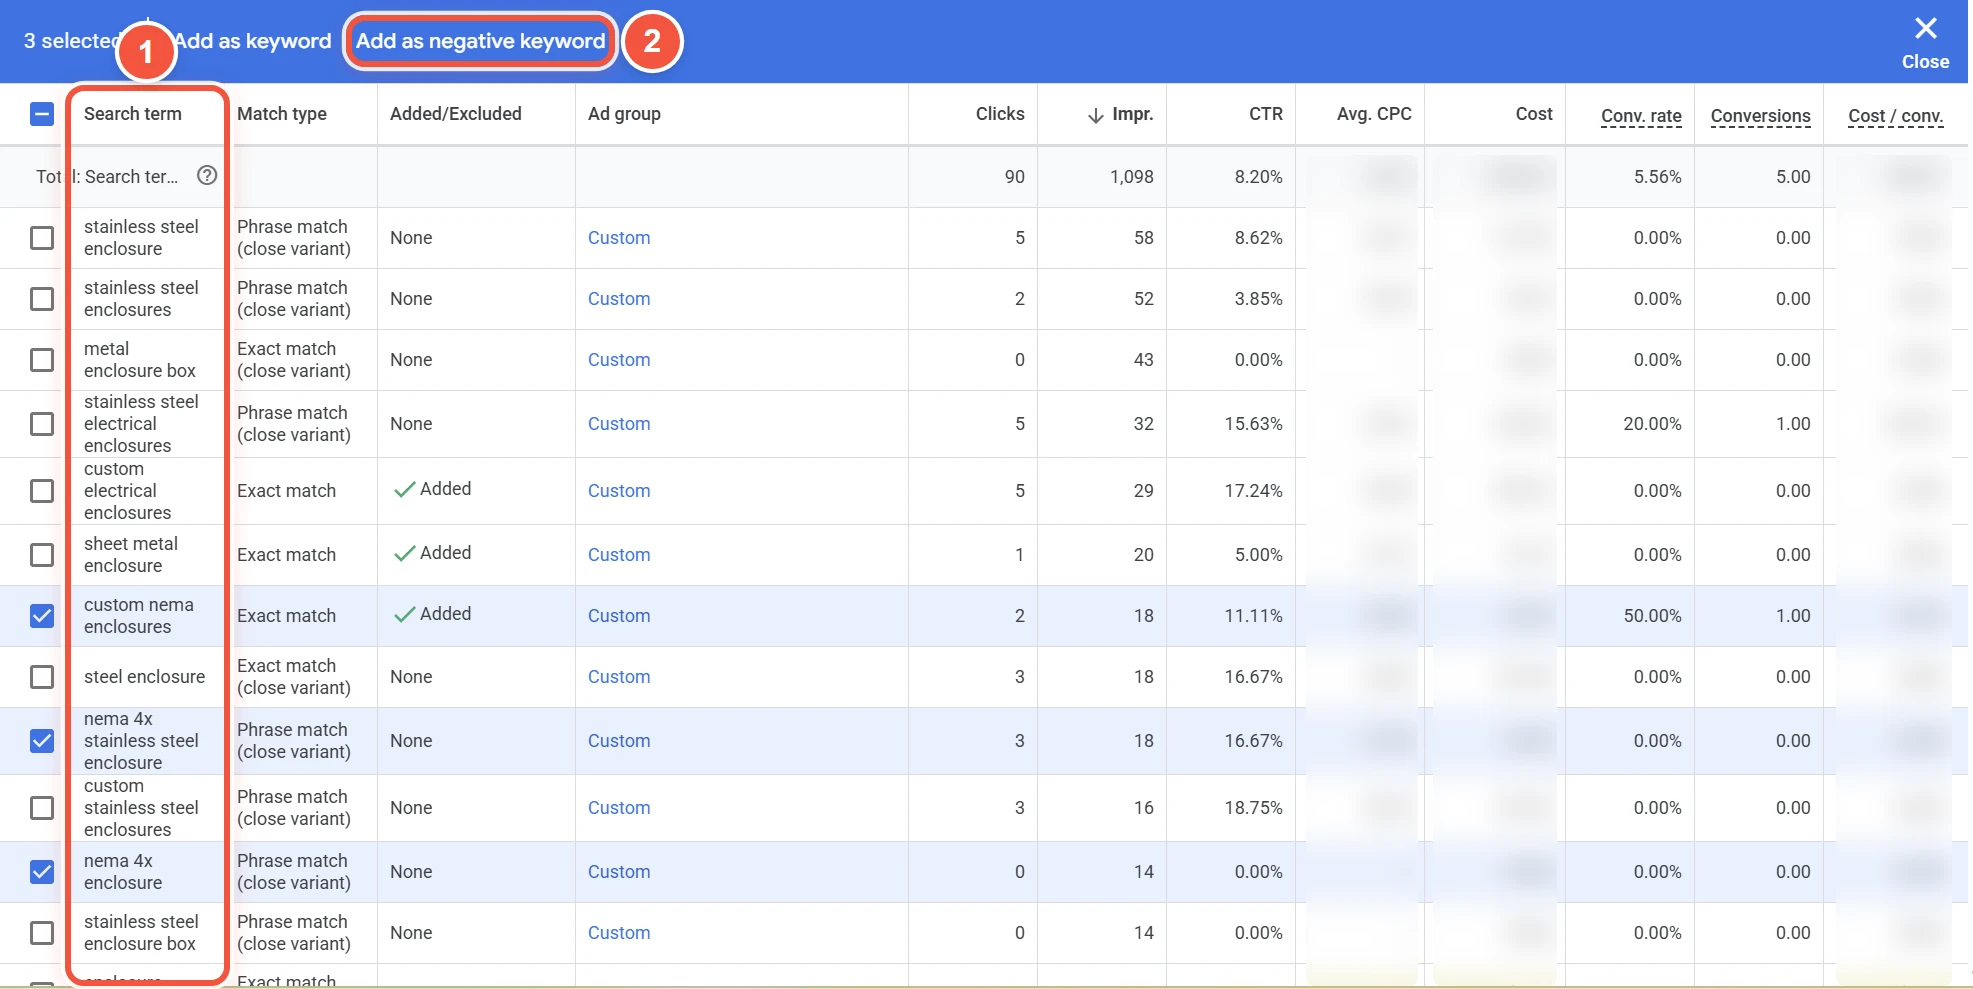Viewport: 1973px width, 989px height.
Task: Click the 20.00% conversion rate cell
Action: (x=1652, y=424)
